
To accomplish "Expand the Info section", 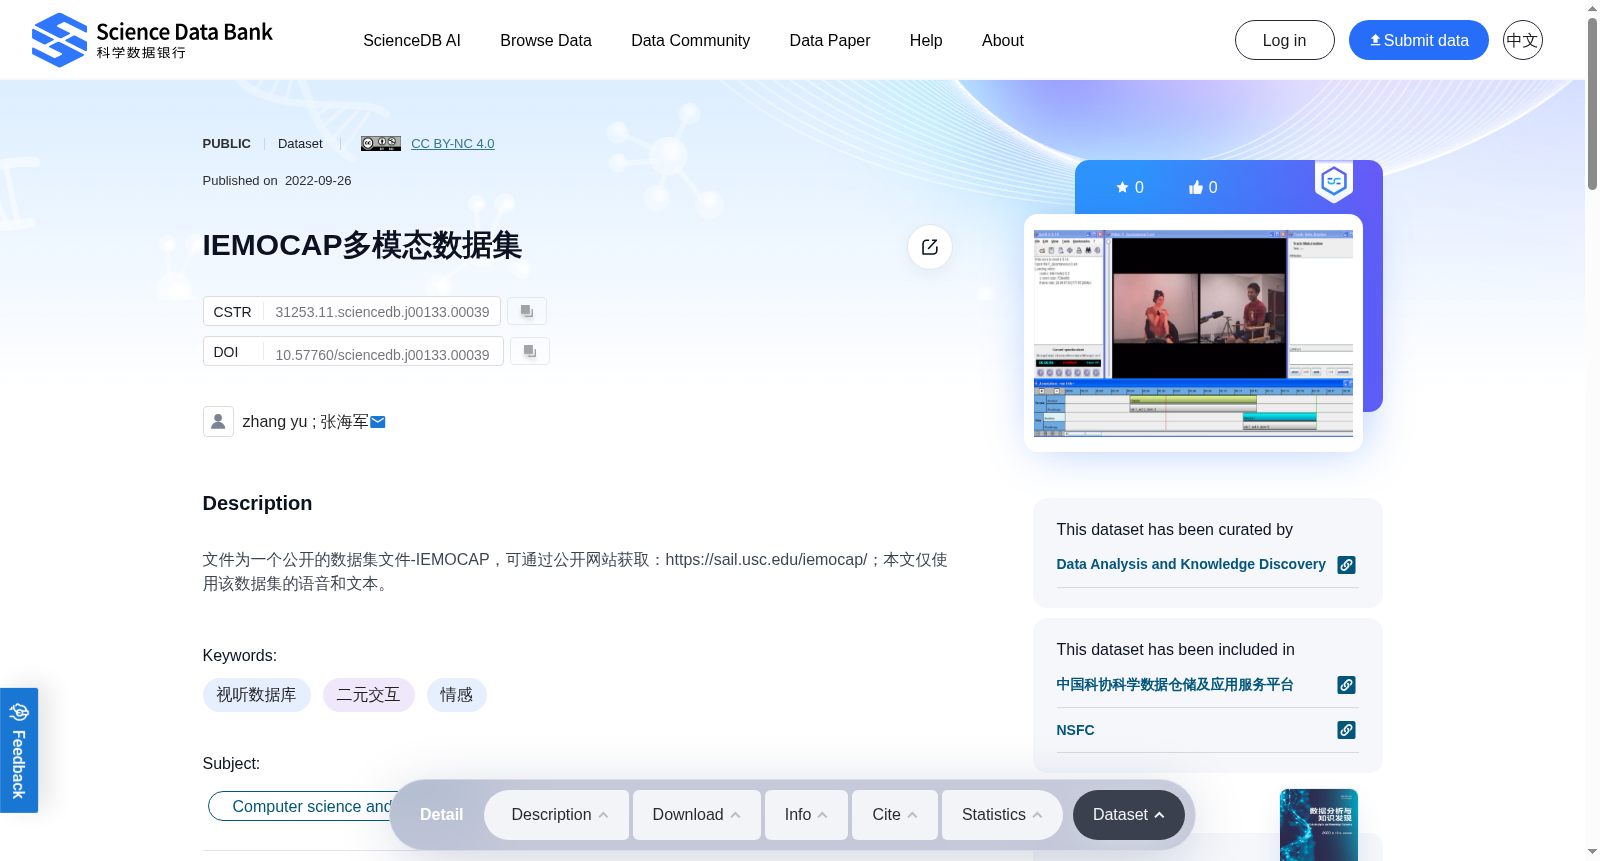I will pos(806,815).
